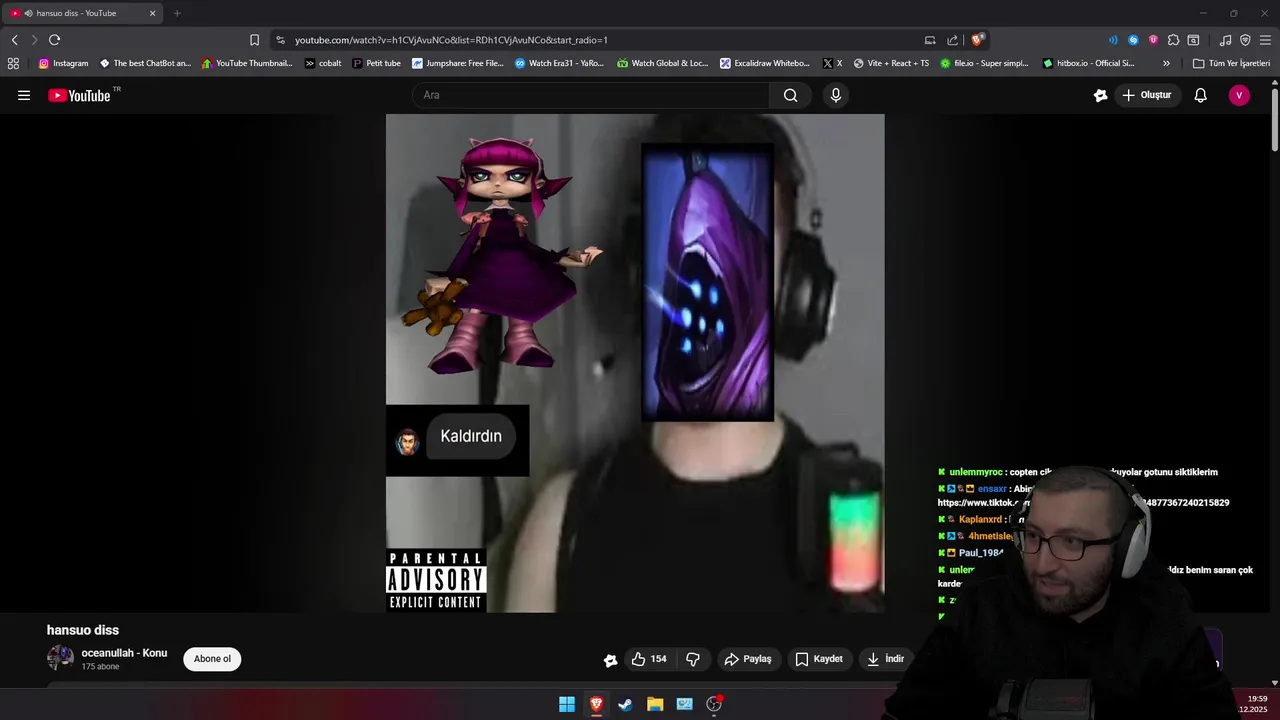1280x720 pixels.
Task: Click the youtube.com URL in address bar
Action: click(451, 40)
